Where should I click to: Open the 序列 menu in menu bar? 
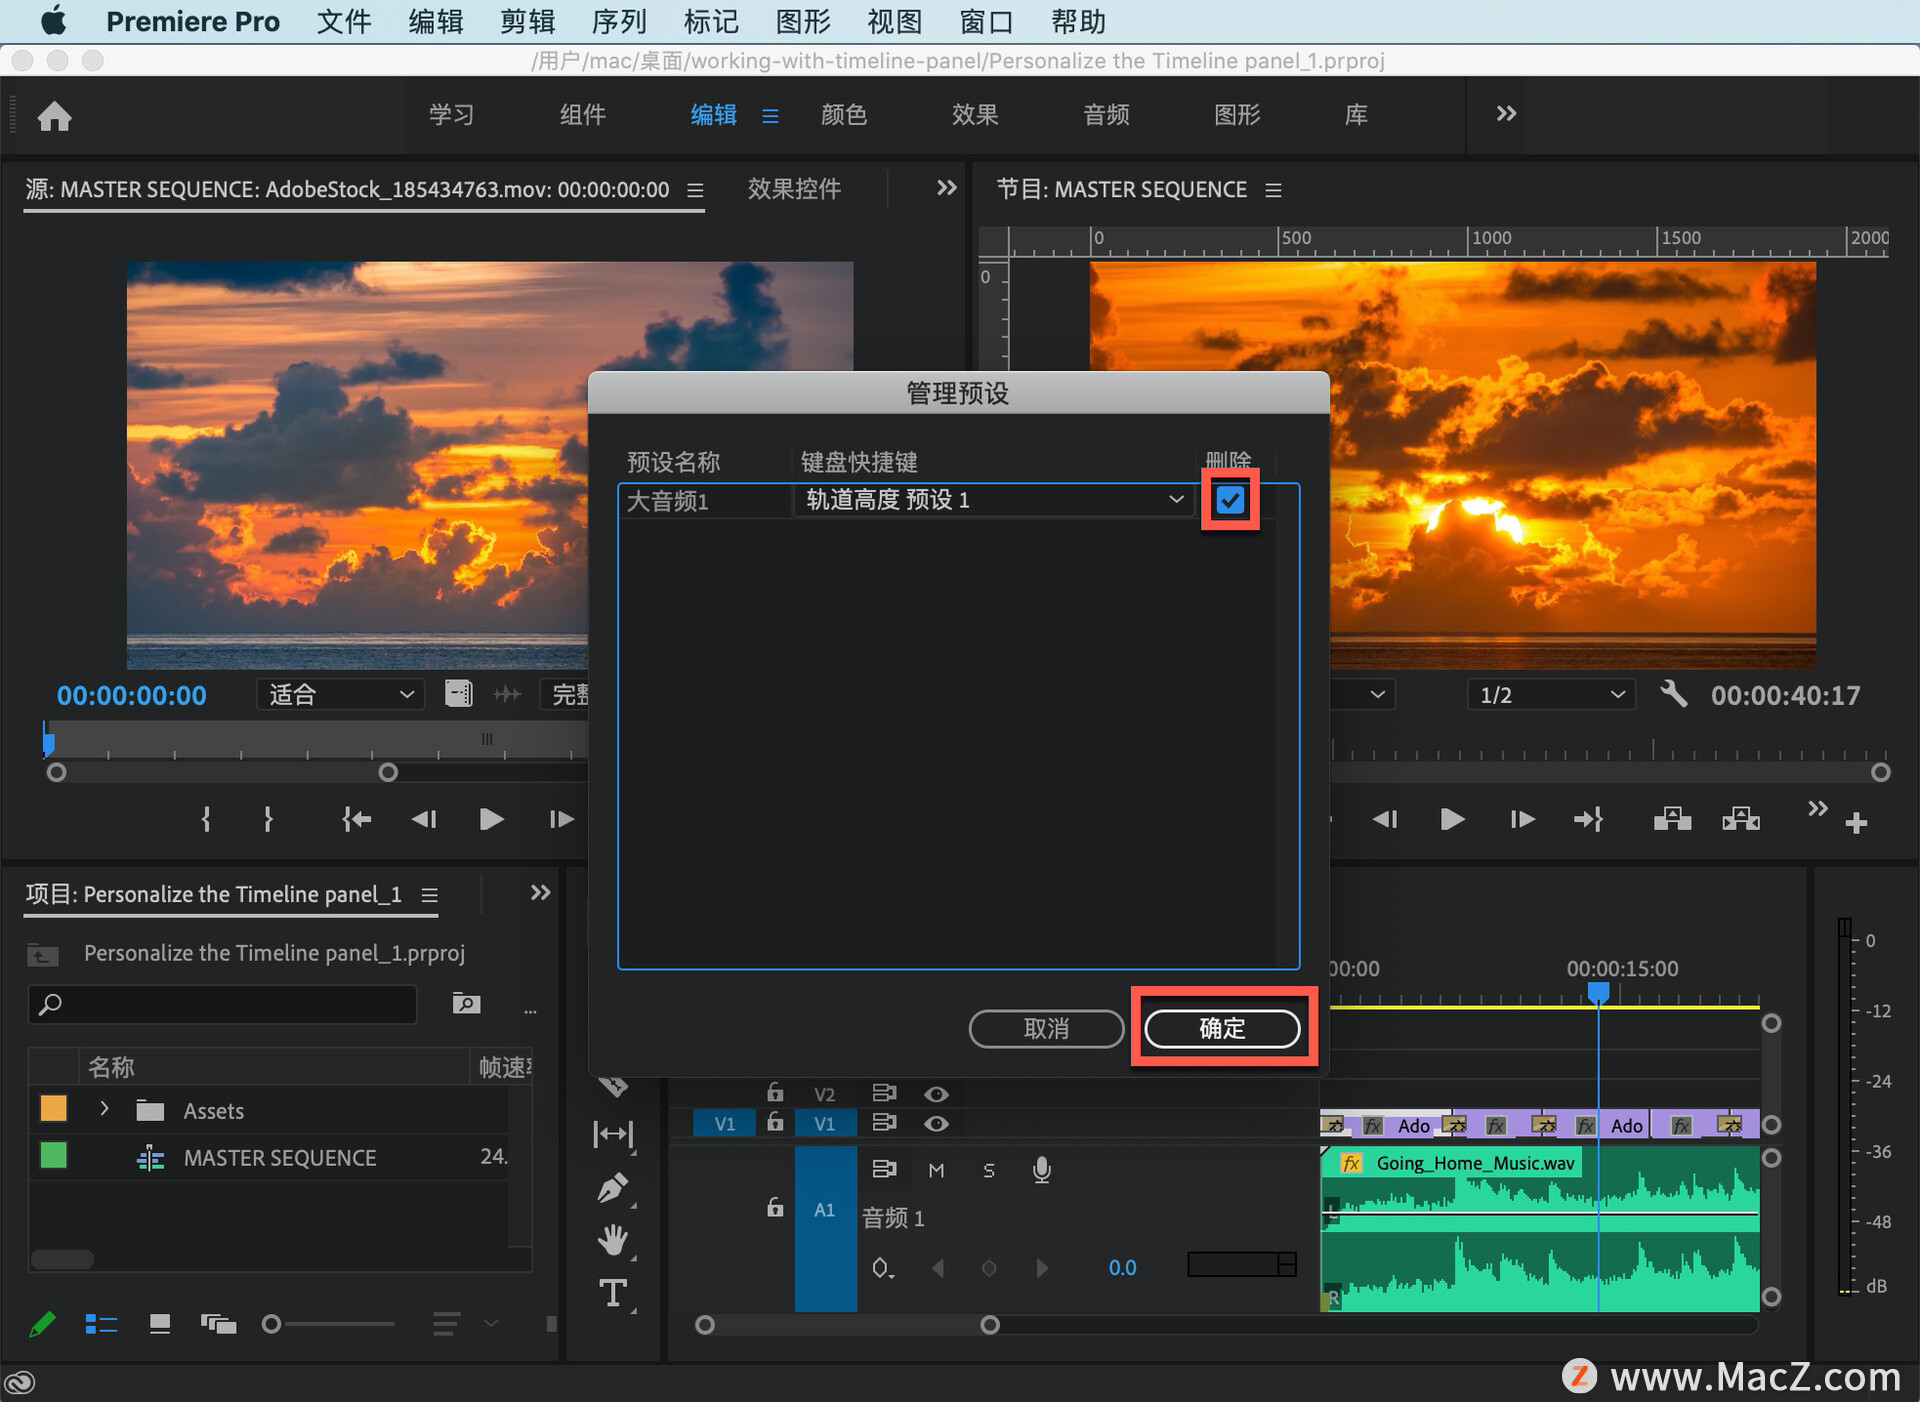pyautogui.click(x=619, y=21)
